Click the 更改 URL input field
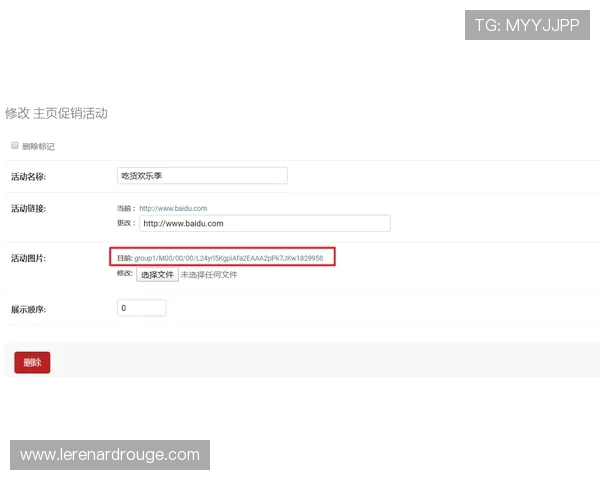Viewport: 600px width, 480px height. (x=264, y=223)
